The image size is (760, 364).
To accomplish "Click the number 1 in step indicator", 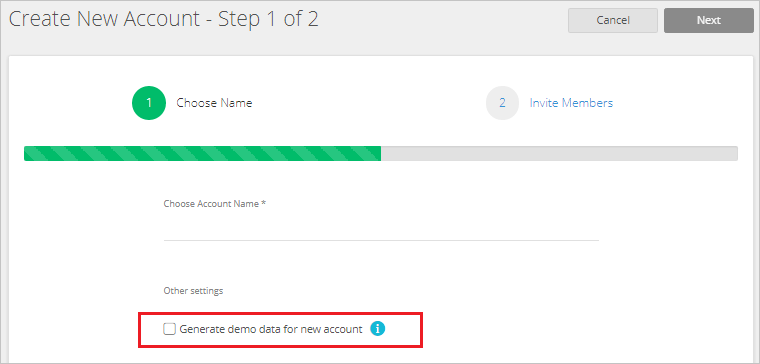I will point(149,103).
